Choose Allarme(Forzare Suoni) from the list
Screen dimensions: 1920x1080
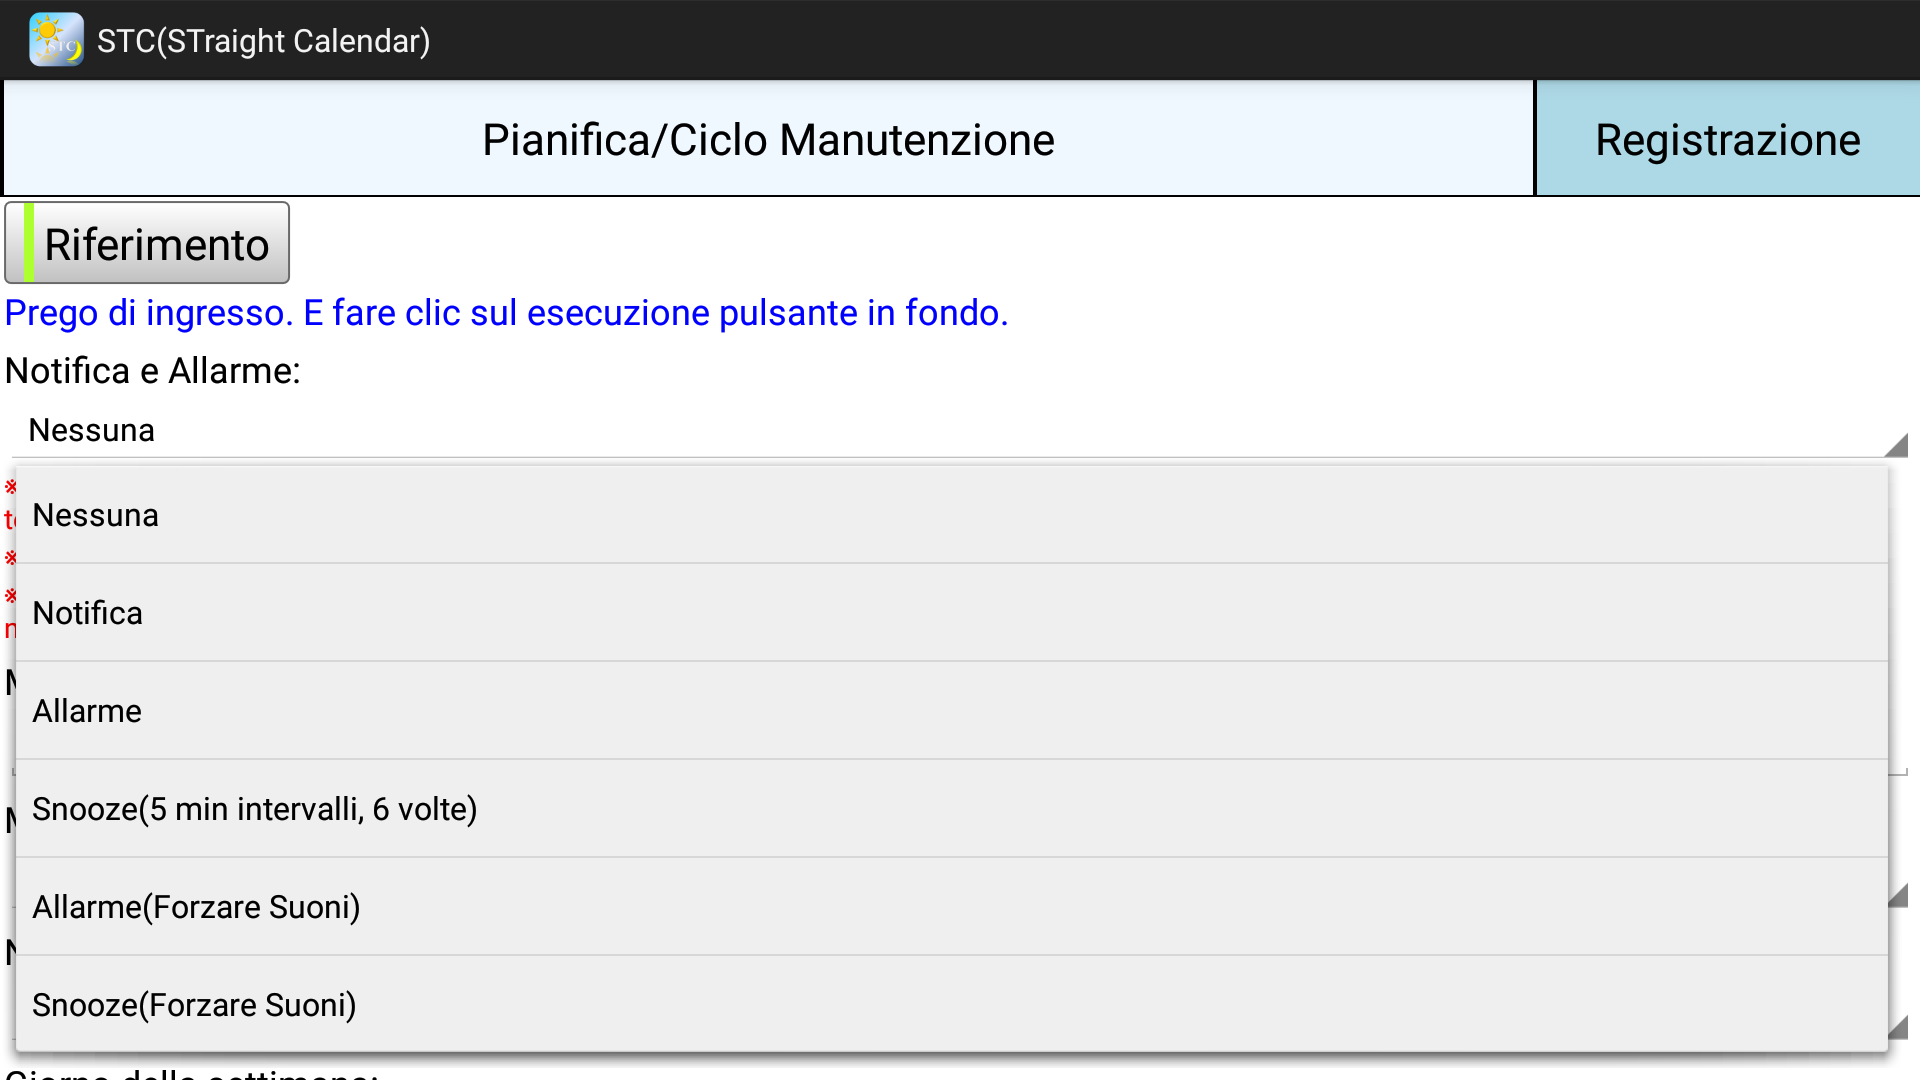pos(196,907)
